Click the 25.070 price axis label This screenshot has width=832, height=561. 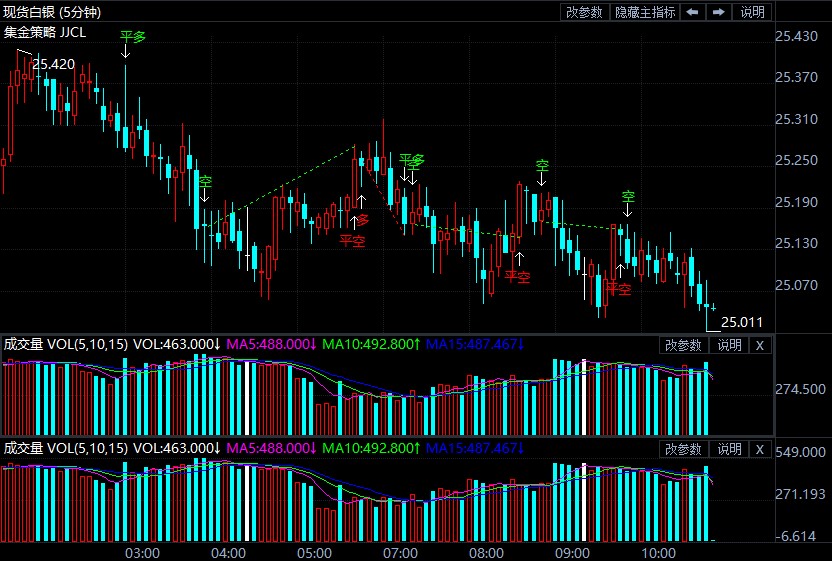tap(796, 285)
